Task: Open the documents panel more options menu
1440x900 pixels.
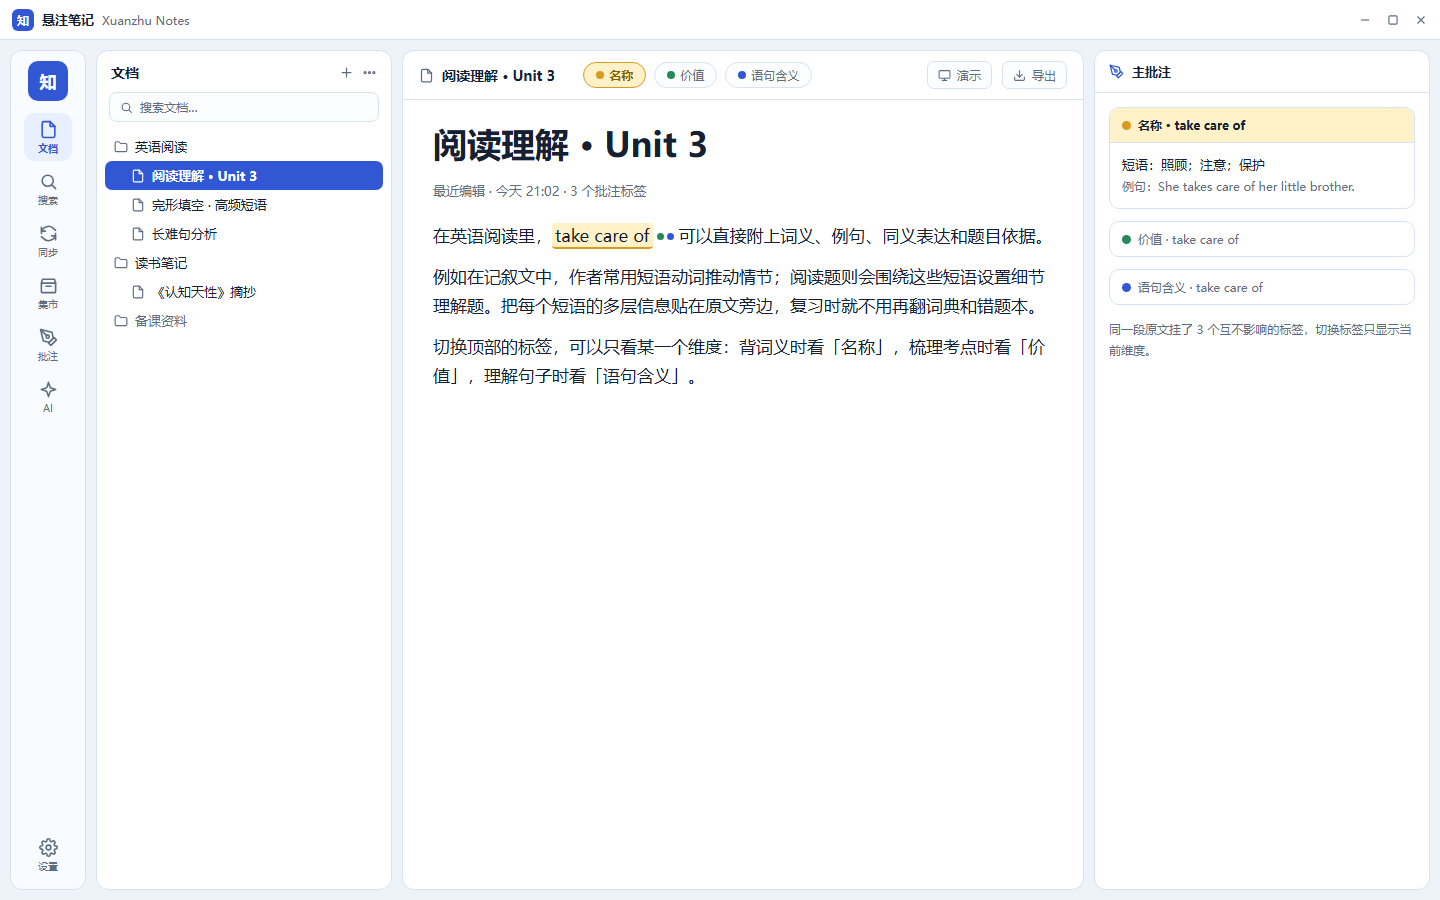Action: coord(370,73)
